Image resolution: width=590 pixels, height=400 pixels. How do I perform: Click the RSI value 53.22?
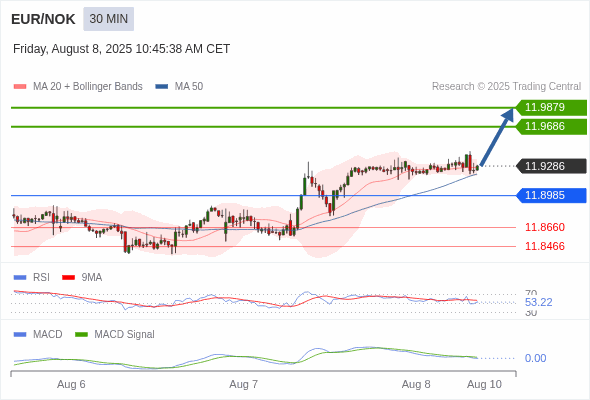(538, 302)
